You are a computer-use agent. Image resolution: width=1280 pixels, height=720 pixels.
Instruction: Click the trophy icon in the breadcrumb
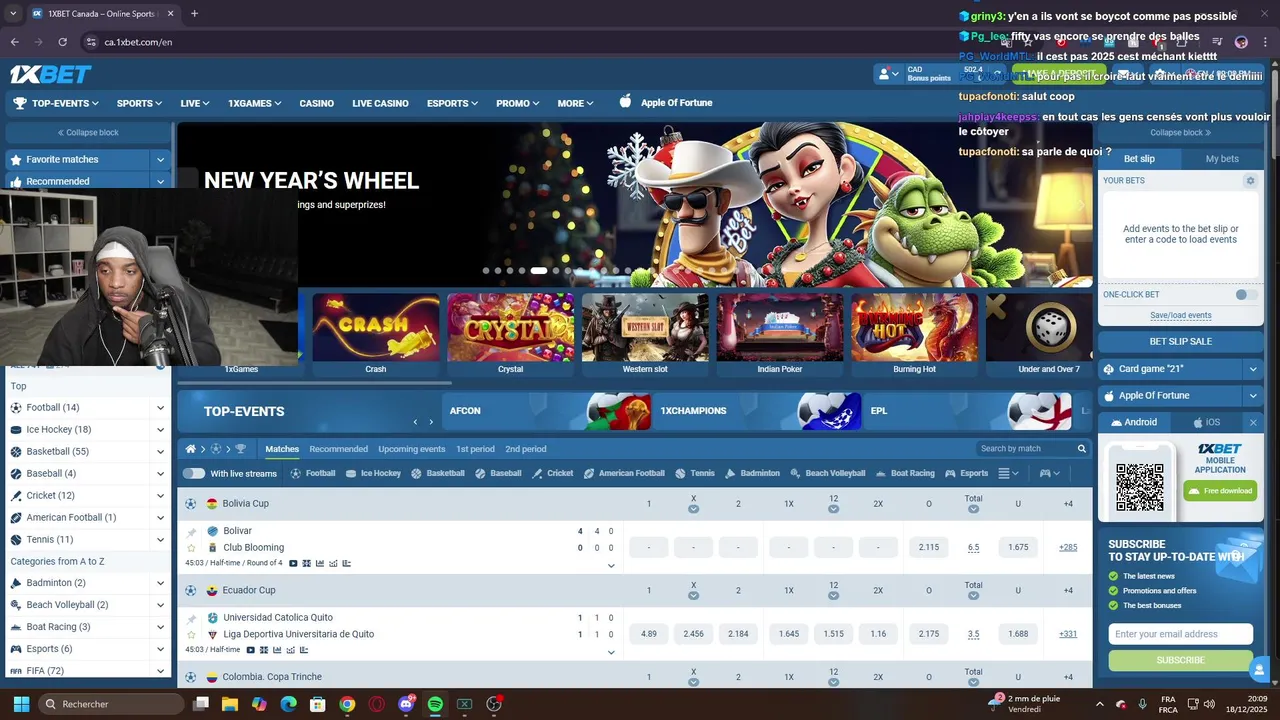(240, 449)
